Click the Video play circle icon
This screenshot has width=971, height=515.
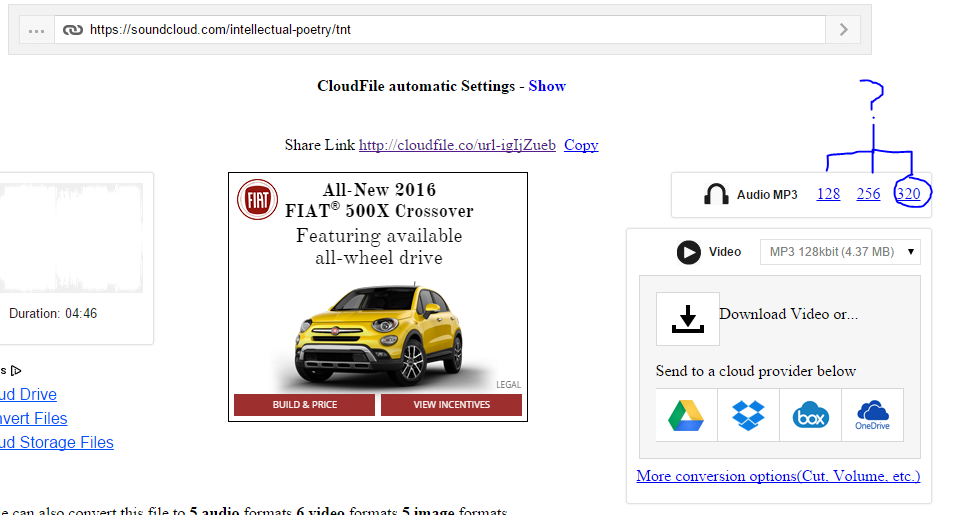[689, 252]
